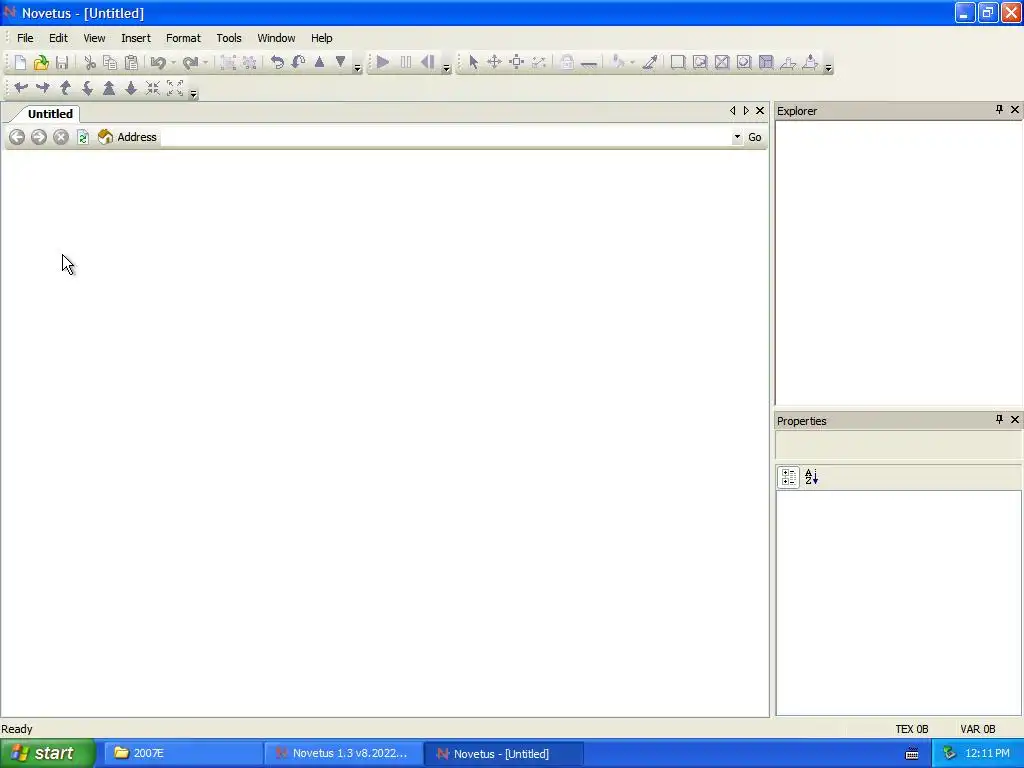The width and height of the screenshot is (1024, 768).
Task: Select the Smooth surface tool icon
Action: [x=678, y=63]
